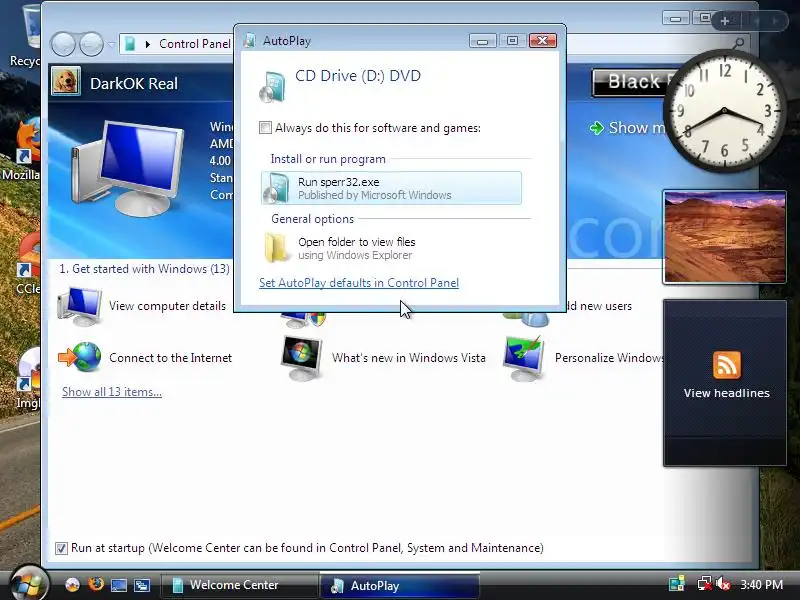Click the Connect to the Internet globe icon
This screenshot has height=600, width=800.
point(80,357)
